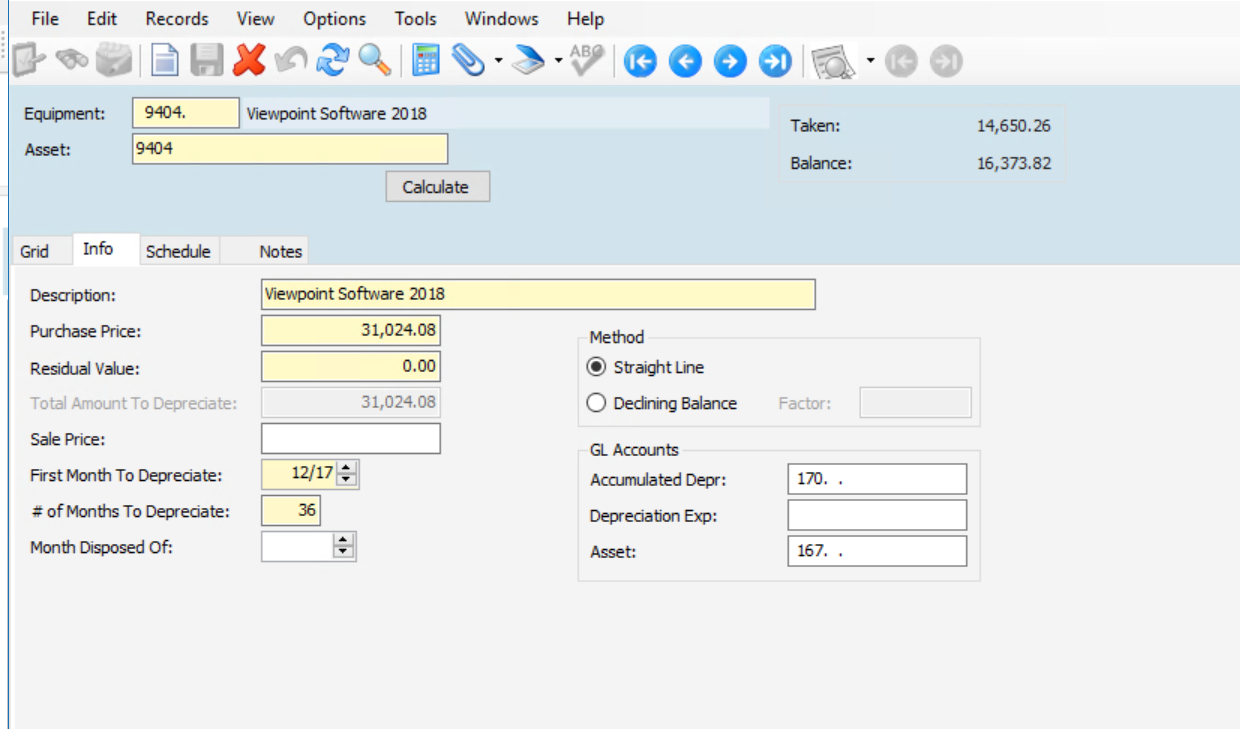Click the Asset field containing 9404
Viewport: 1240px width, 729px height.
pos(290,149)
